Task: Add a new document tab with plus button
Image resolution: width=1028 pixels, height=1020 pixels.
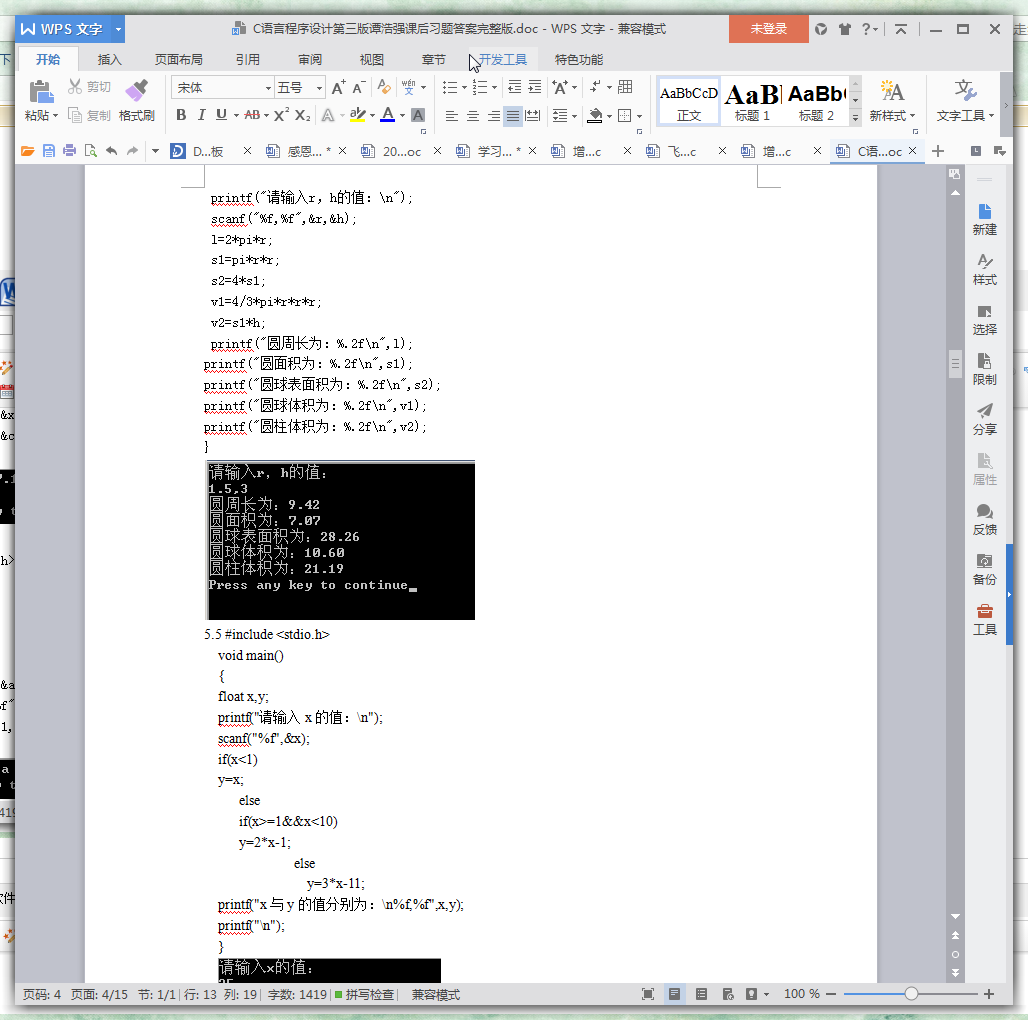Action: tap(938, 151)
